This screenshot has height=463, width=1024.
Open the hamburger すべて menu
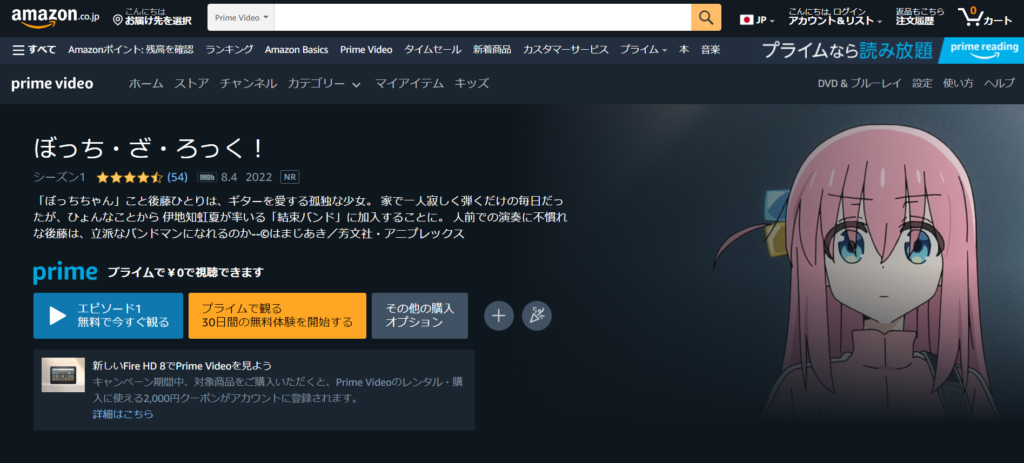[34, 49]
